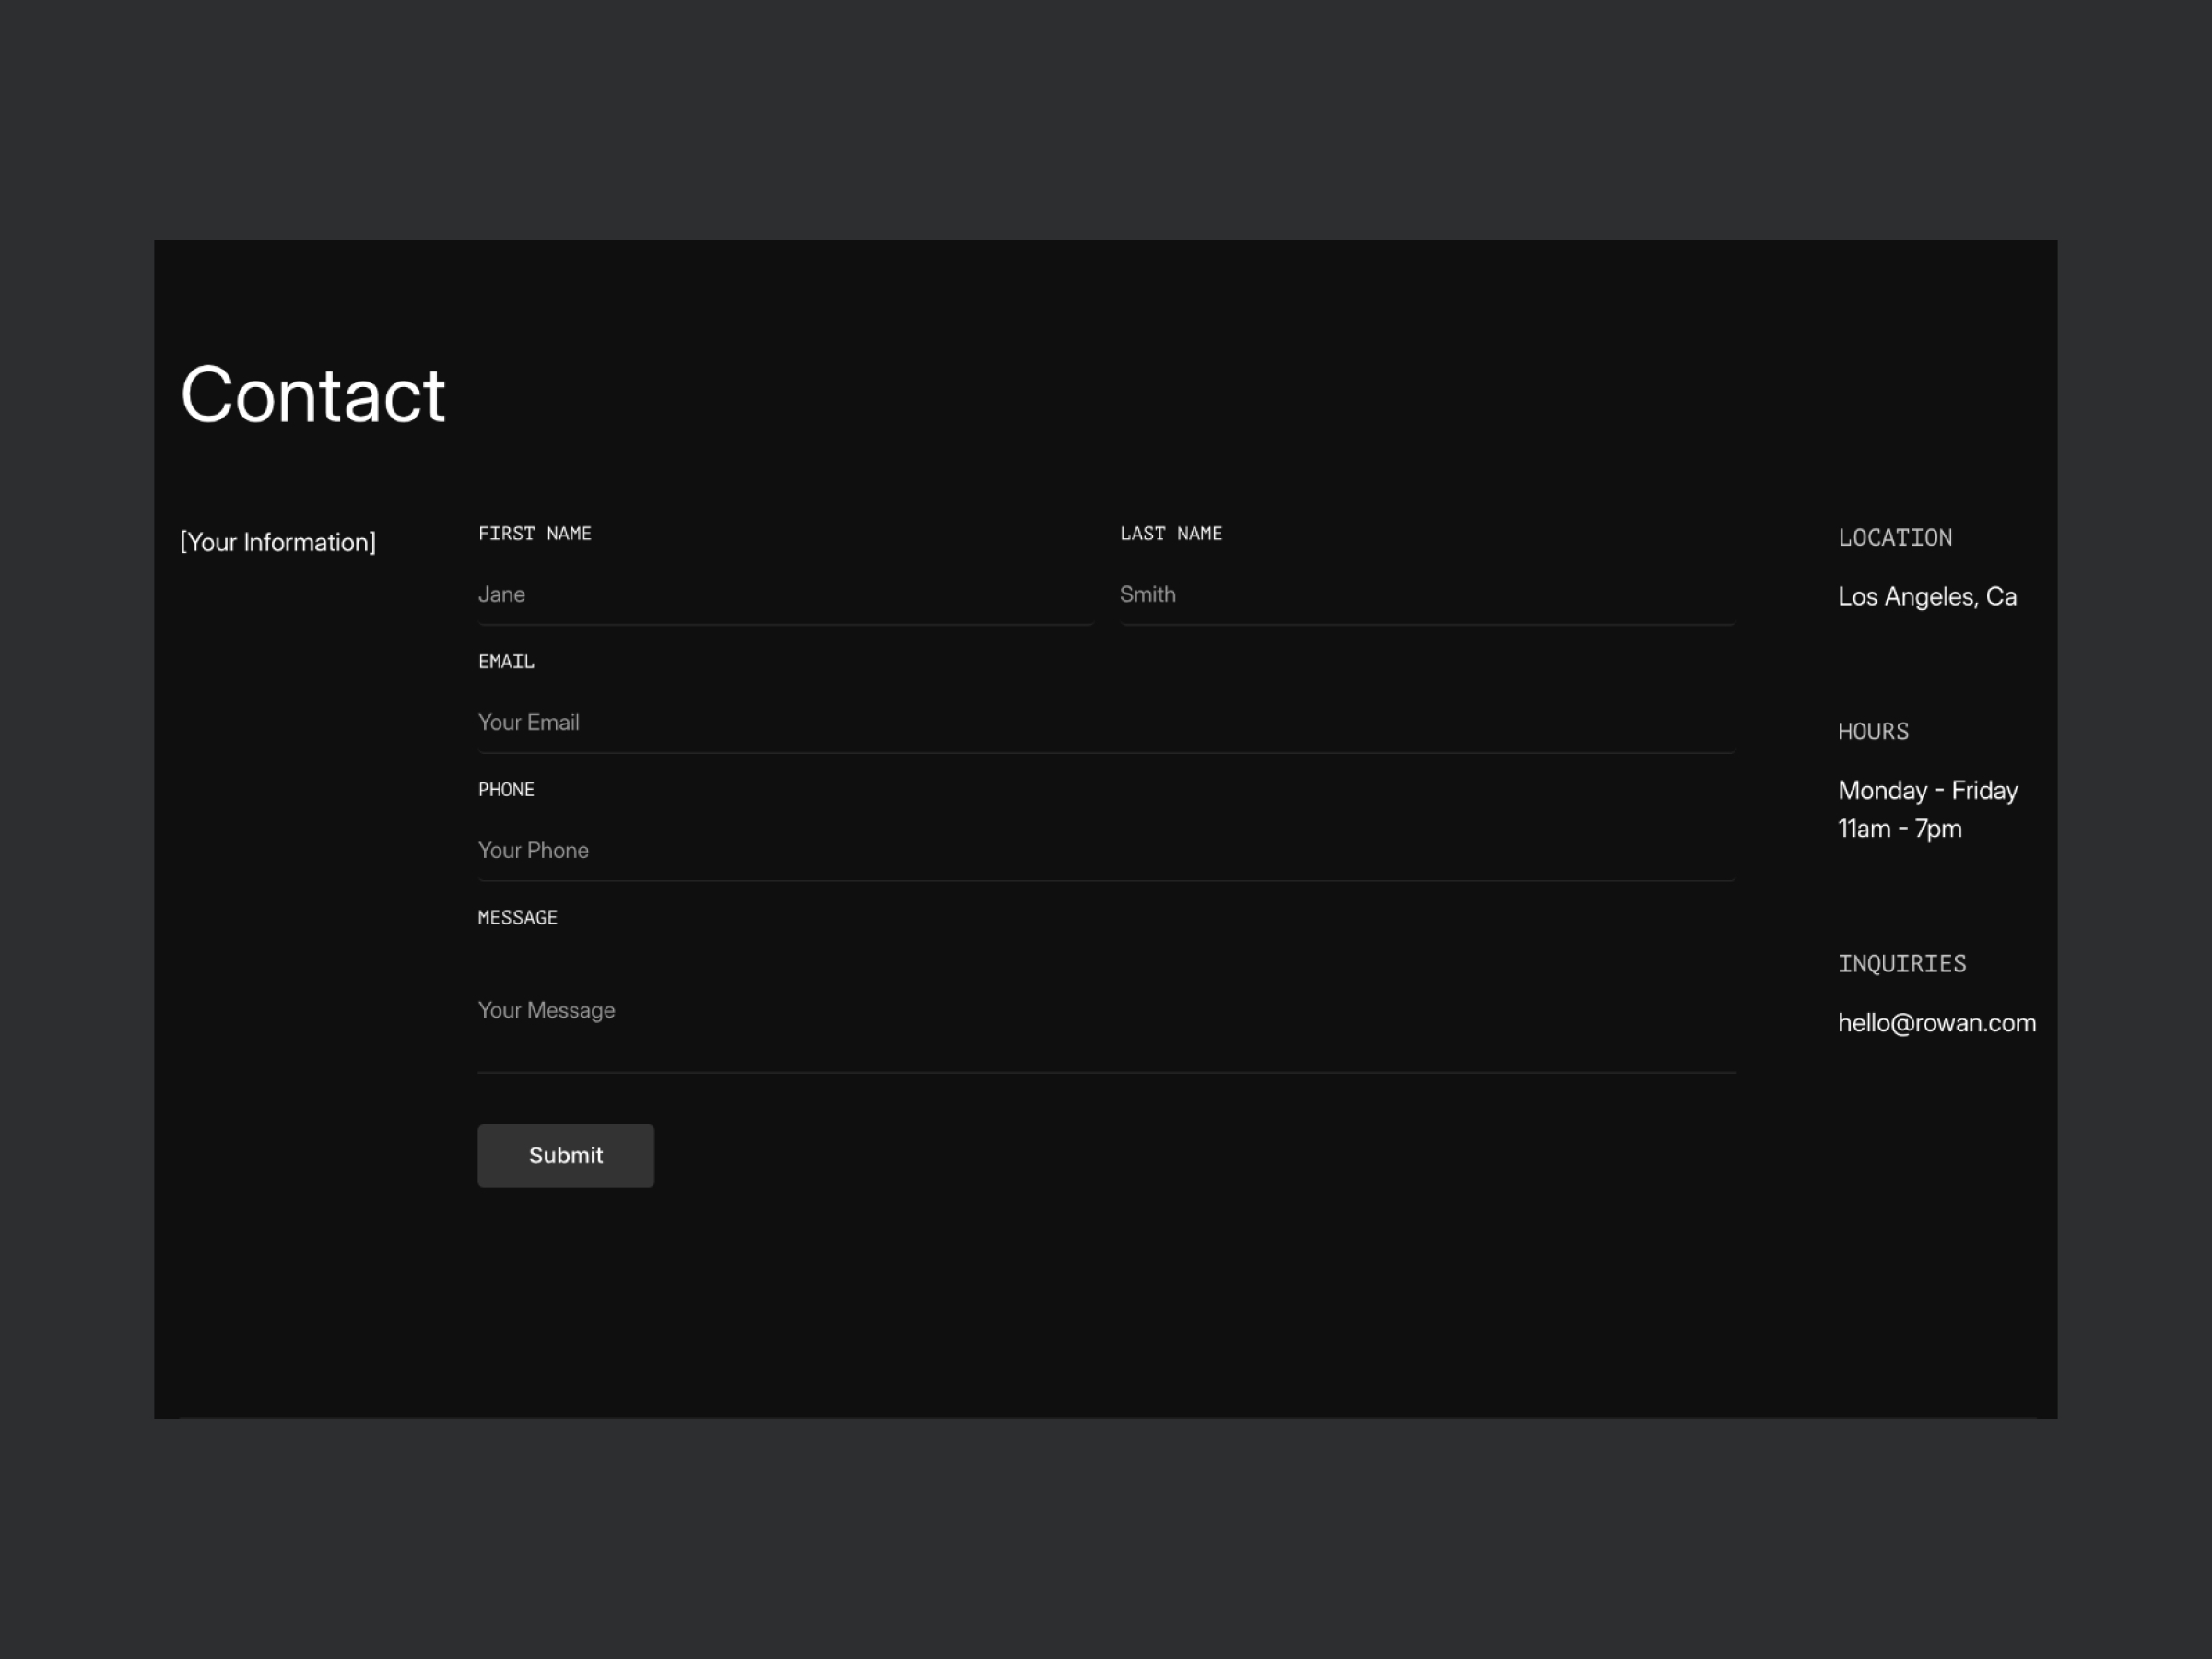Click the FIRST NAME field label
The height and width of the screenshot is (1659, 2212).
535,534
